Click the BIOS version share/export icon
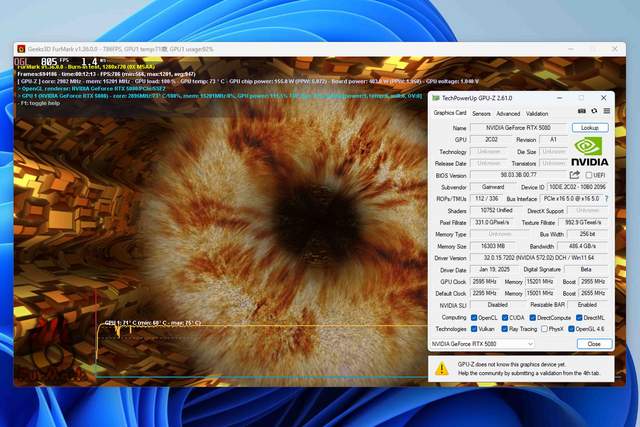 click(575, 175)
